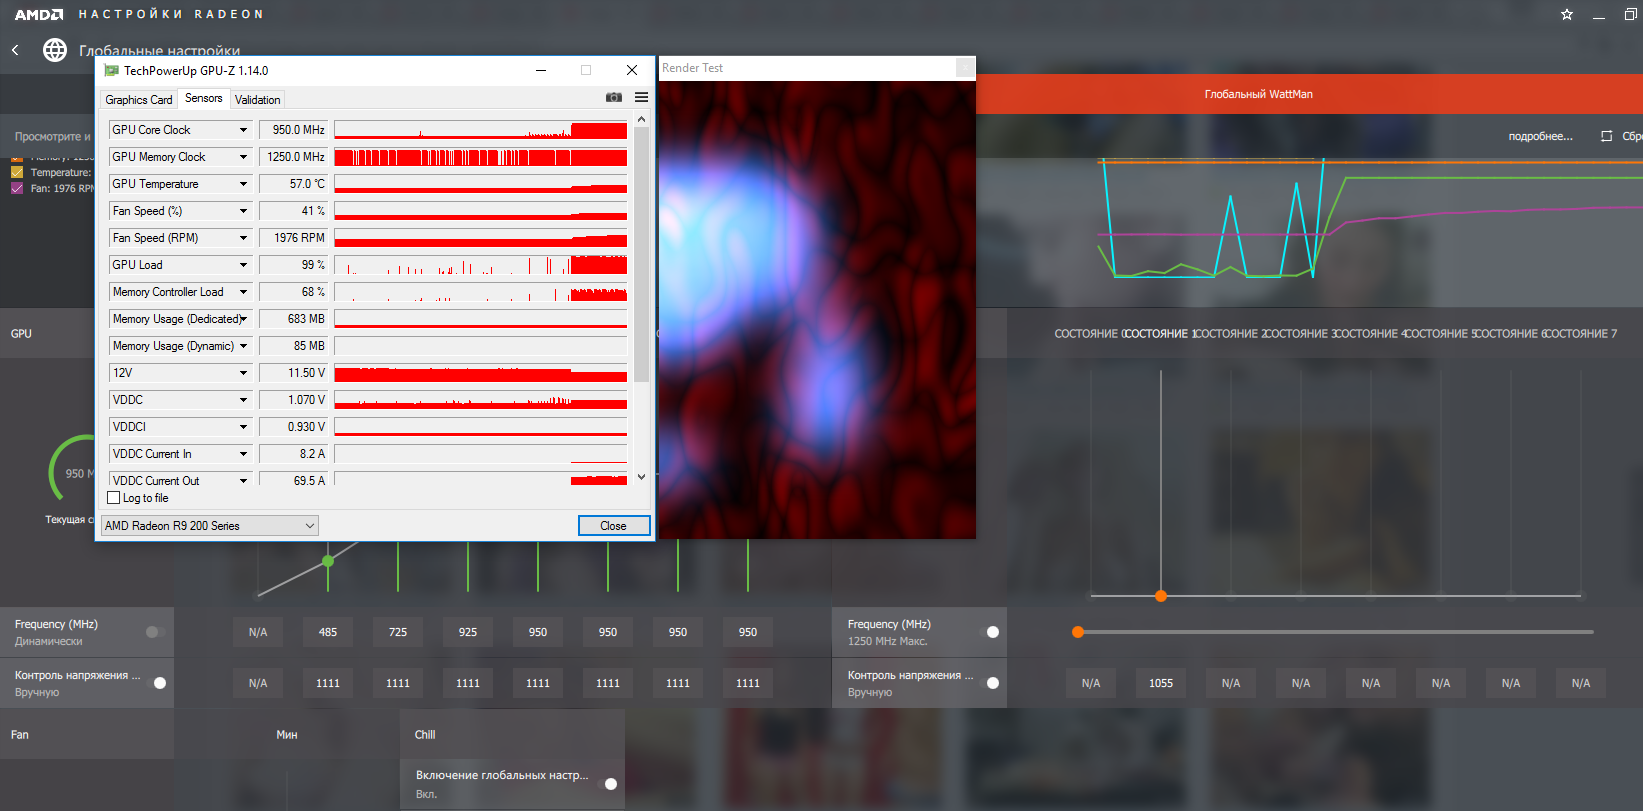Image resolution: width=1643 pixels, height=811 pixels.
Task: Select the Глобальный WattMan tab
Action: click(1258, 94)
